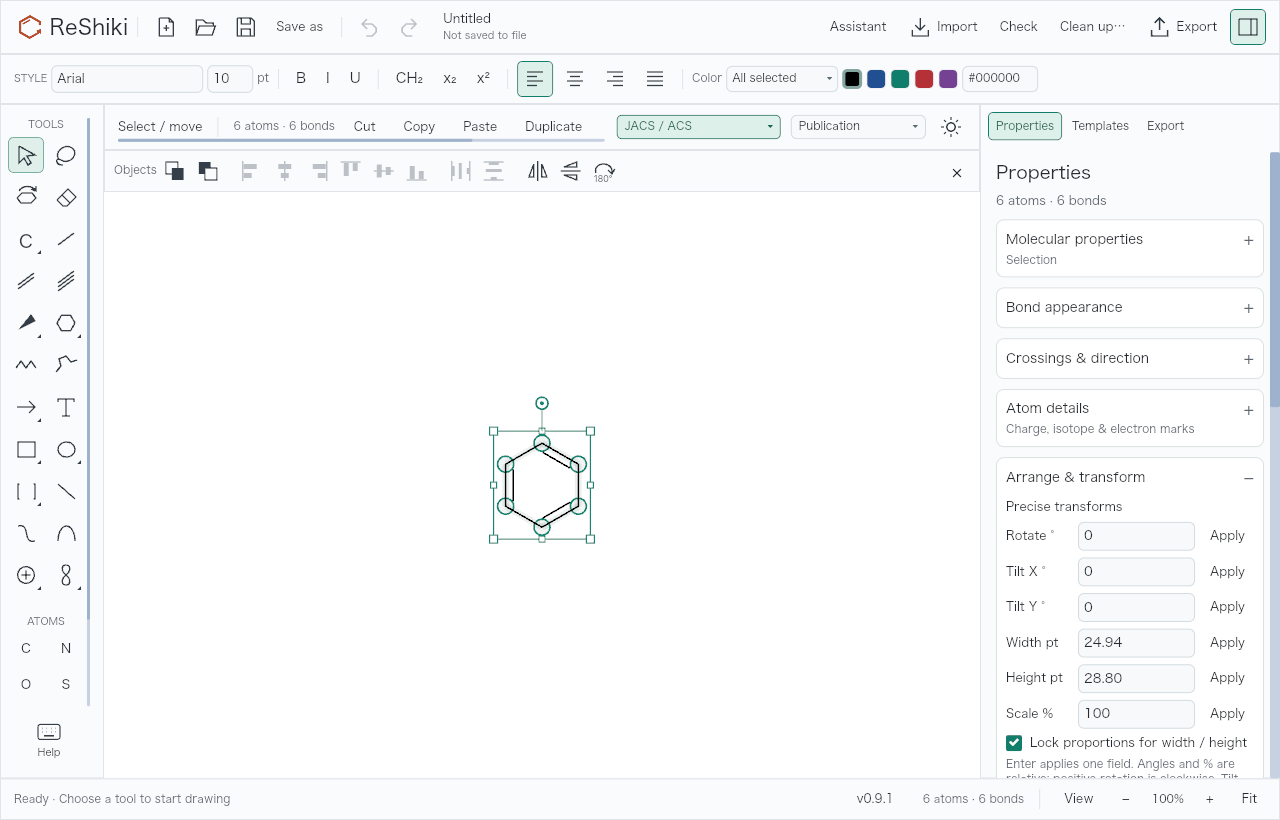Viewport: 1280px width, 820px height.
Task: Select the reaction arrow tool
Action: pos(26,407)
